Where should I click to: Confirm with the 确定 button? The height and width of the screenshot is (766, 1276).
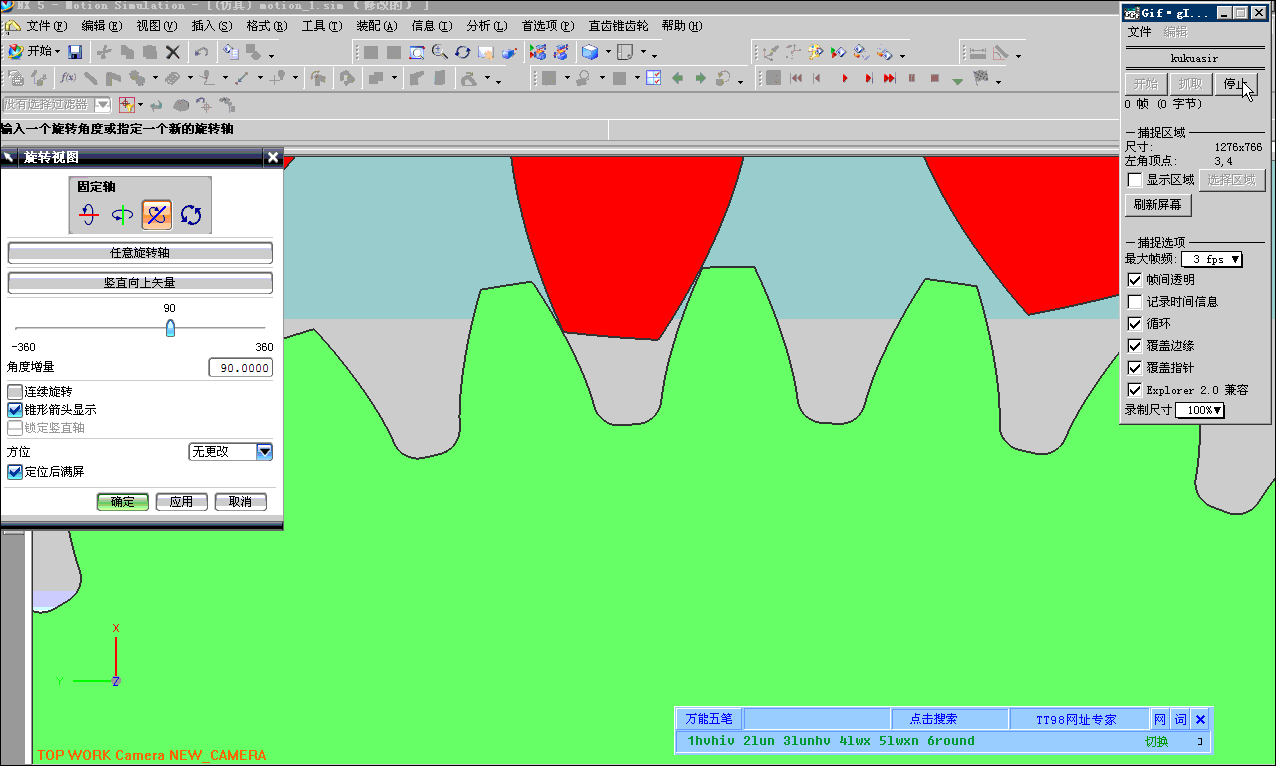pyautogui.click(x=123, y=502)
